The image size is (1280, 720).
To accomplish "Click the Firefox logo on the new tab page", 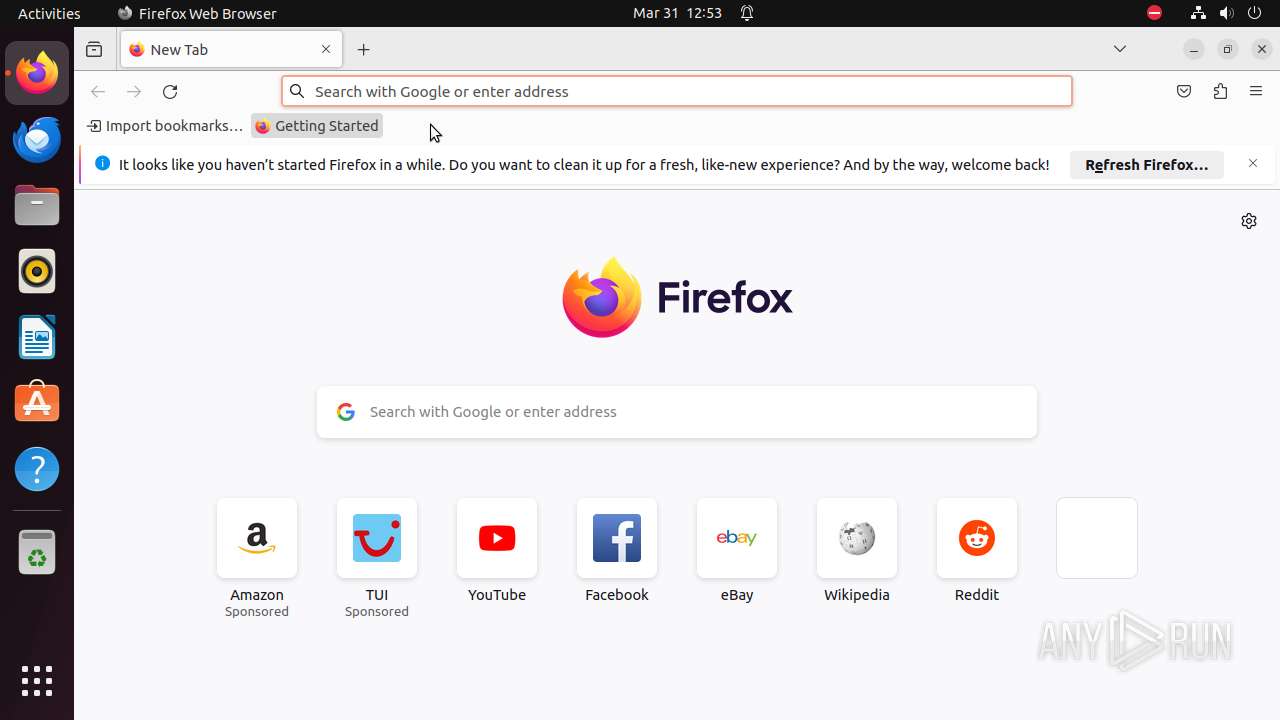I will coord(677,297).
